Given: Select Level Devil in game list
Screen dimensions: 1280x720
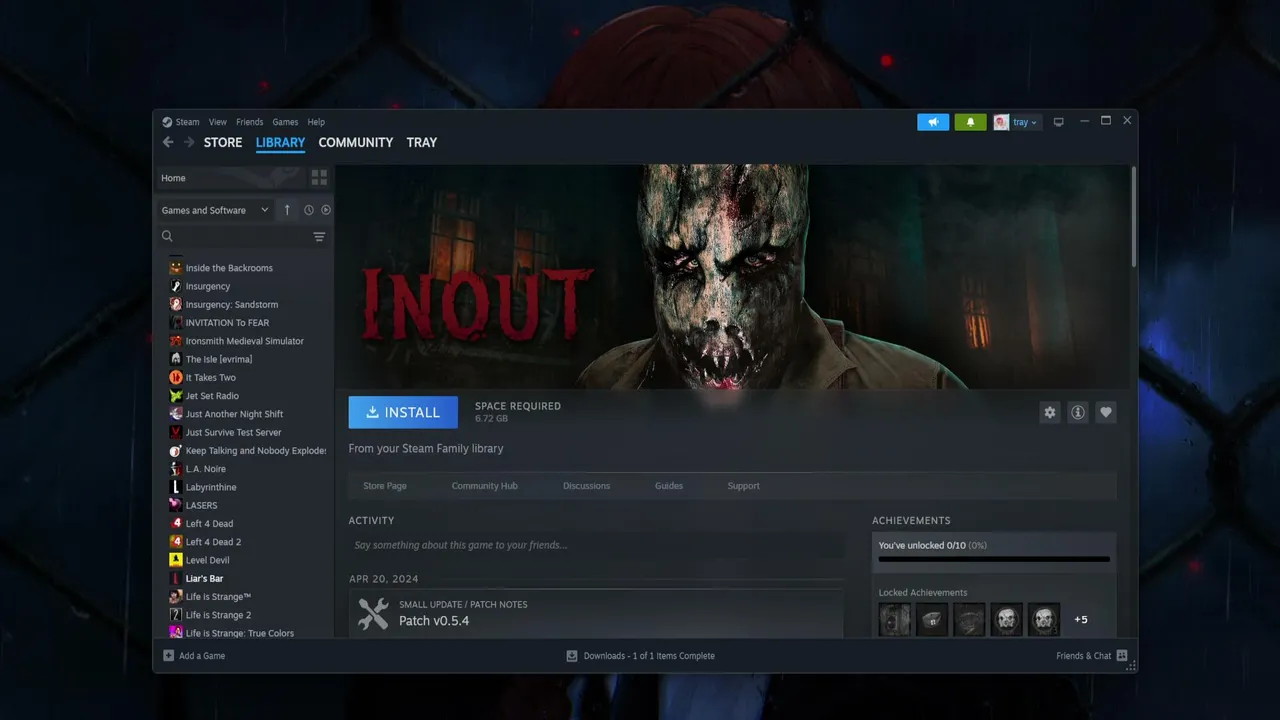Looking at the screenshot, I should [x=208, y=560].
